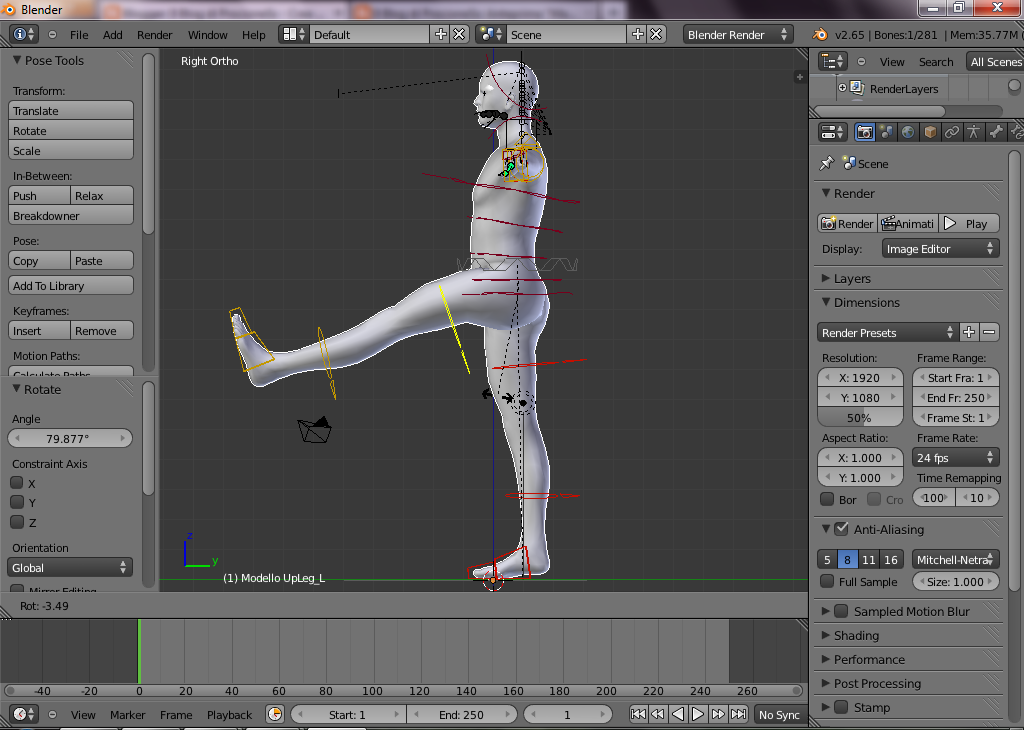Jump to the last frame in the timeline
Image resolution: width=1024 pixels, height=730 pixels.
(x=738, y=714)
